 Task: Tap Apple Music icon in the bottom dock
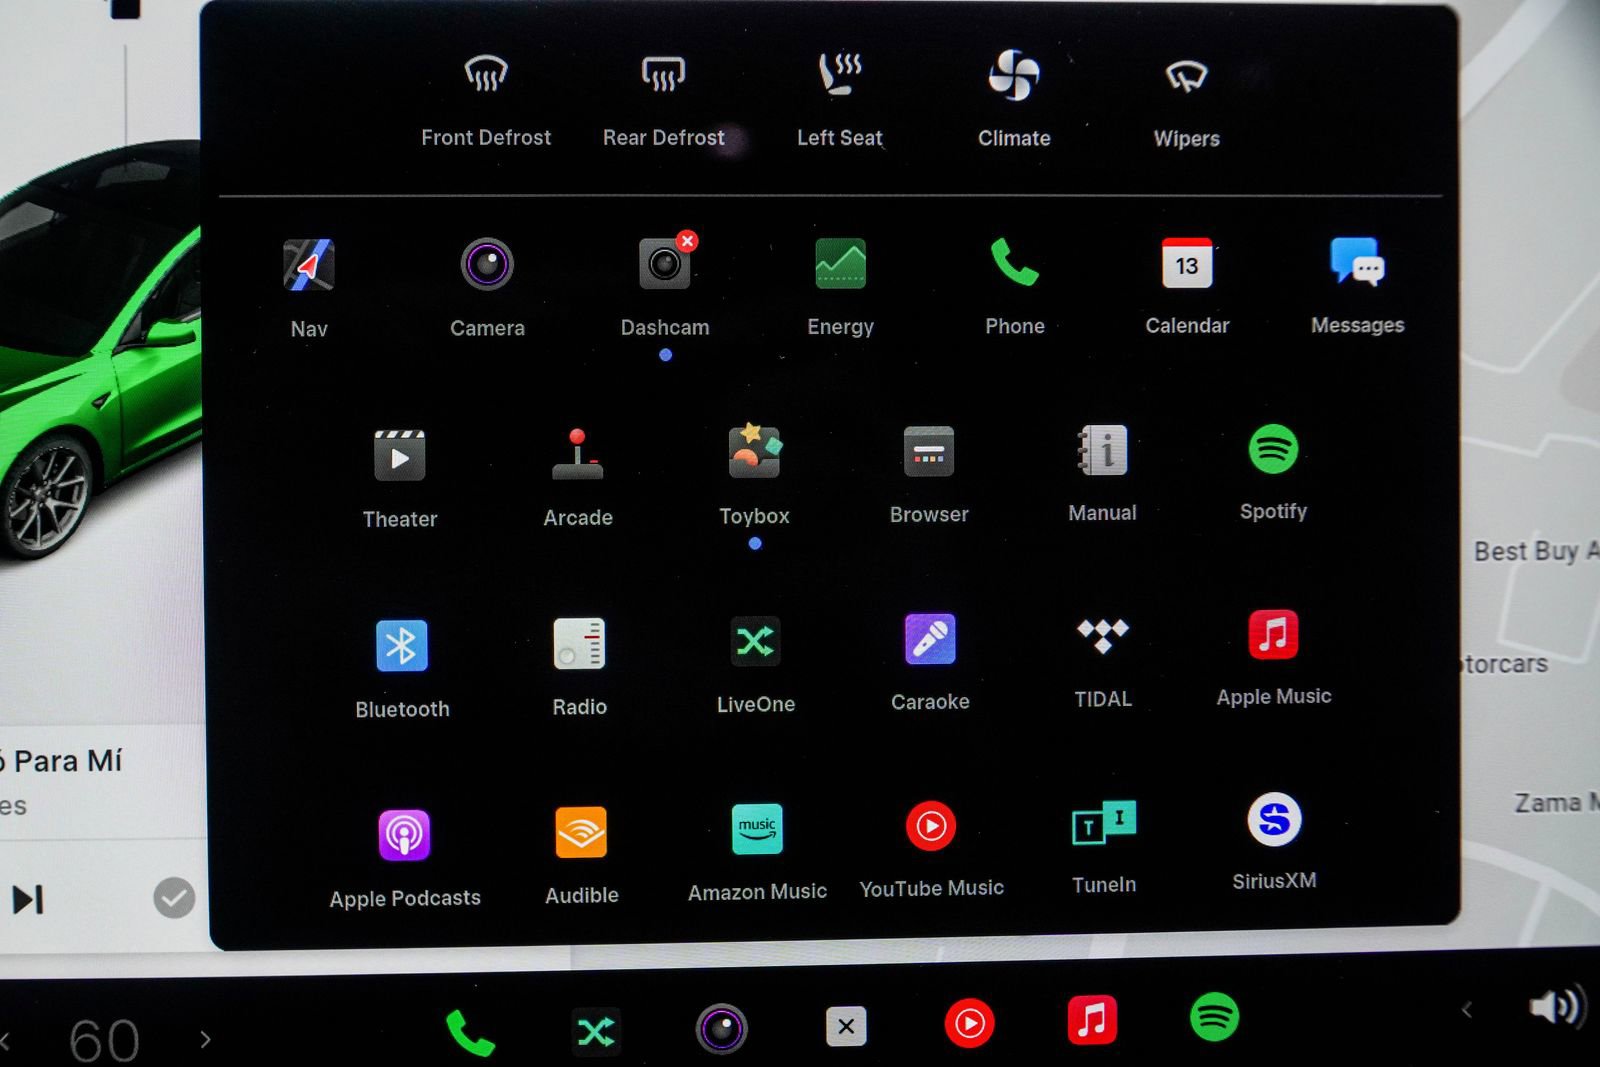point(1092,1020)
